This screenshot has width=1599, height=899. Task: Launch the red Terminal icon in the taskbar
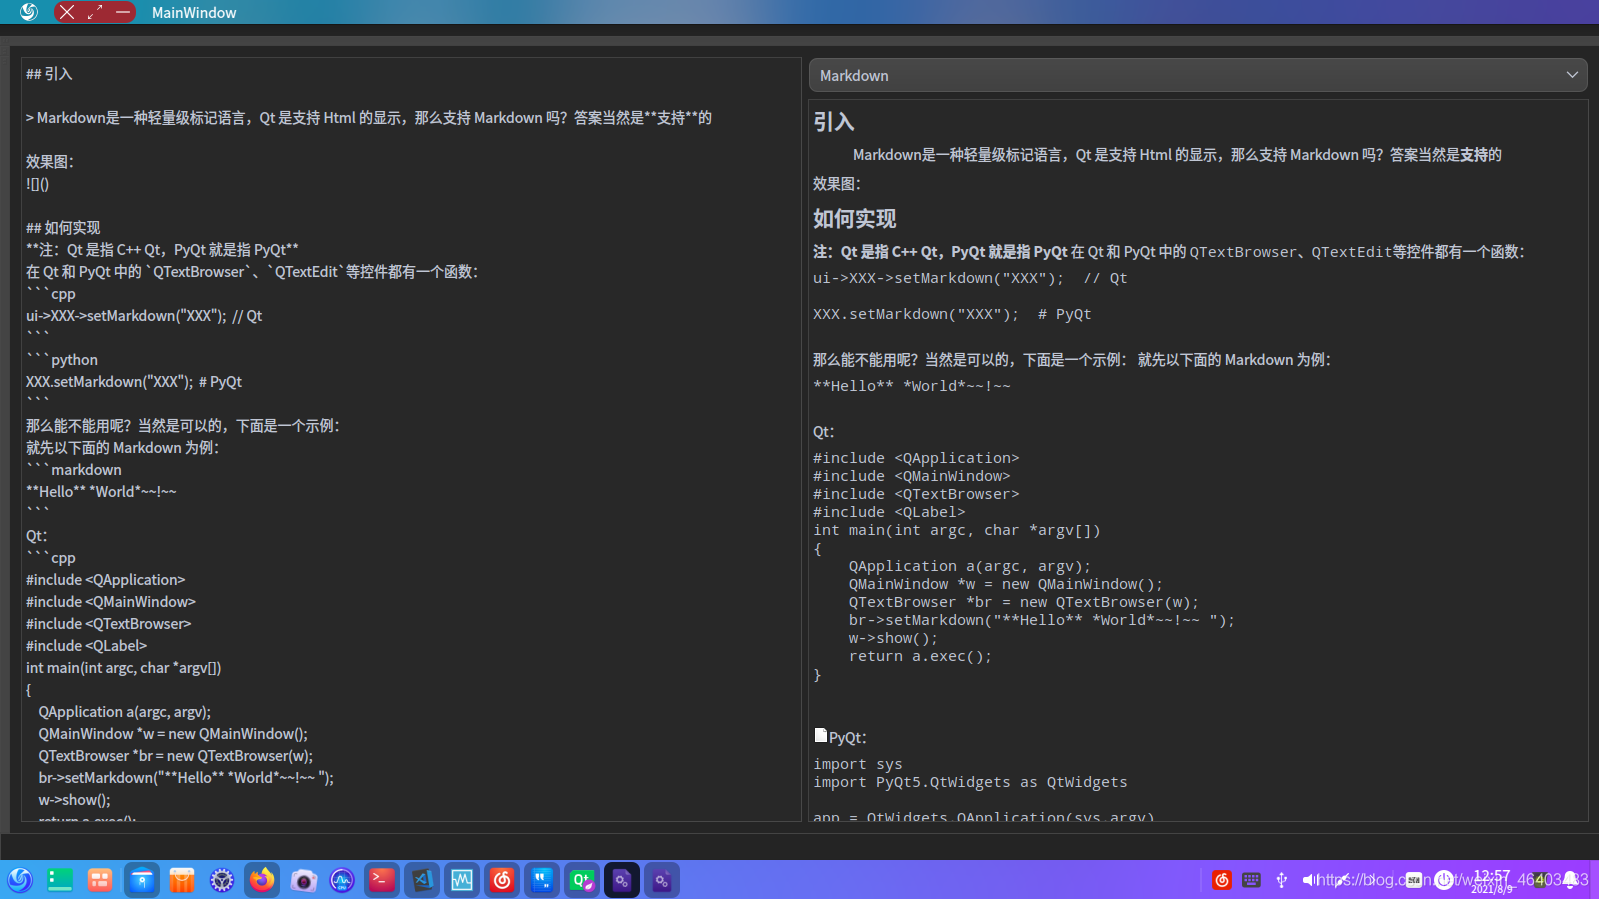point(382,880)
